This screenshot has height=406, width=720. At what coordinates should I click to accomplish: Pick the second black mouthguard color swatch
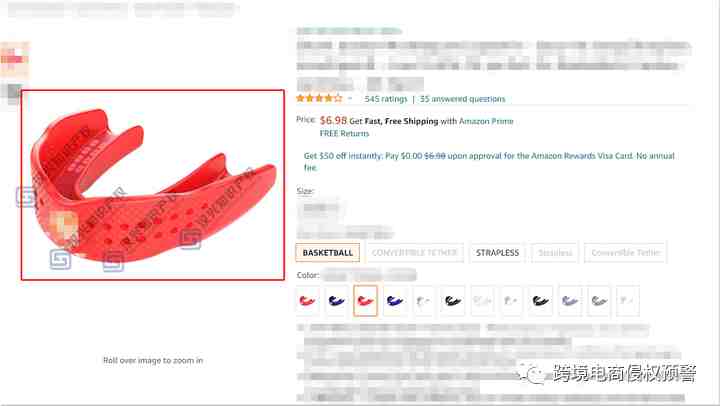pos(540,301)
